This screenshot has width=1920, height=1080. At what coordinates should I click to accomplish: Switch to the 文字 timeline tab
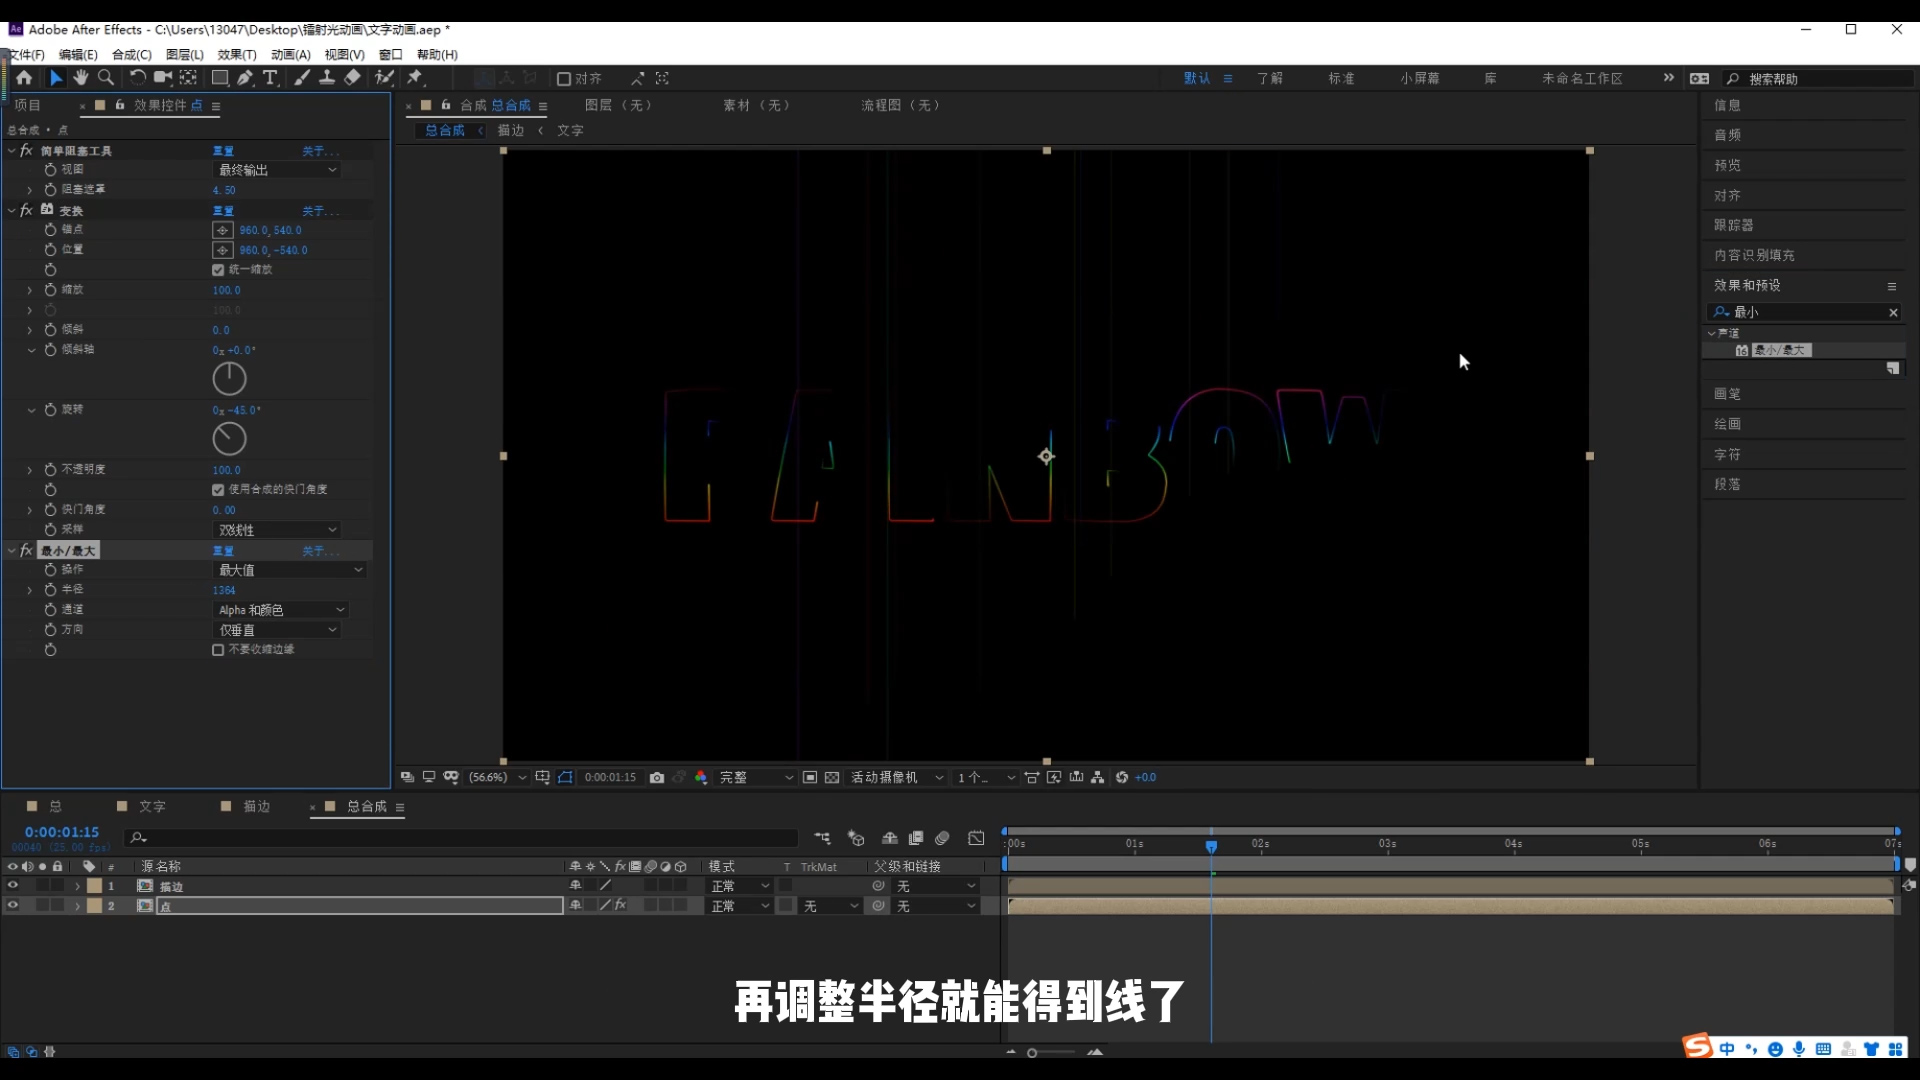click(152, 806)
